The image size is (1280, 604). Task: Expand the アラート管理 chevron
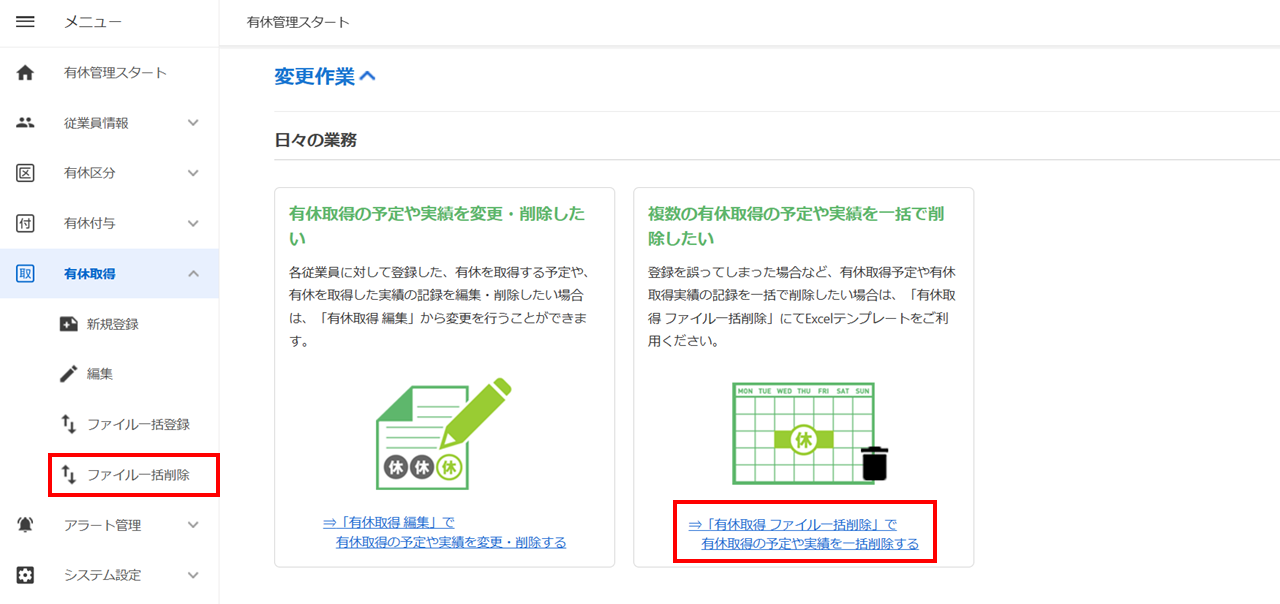pos(194,525)
